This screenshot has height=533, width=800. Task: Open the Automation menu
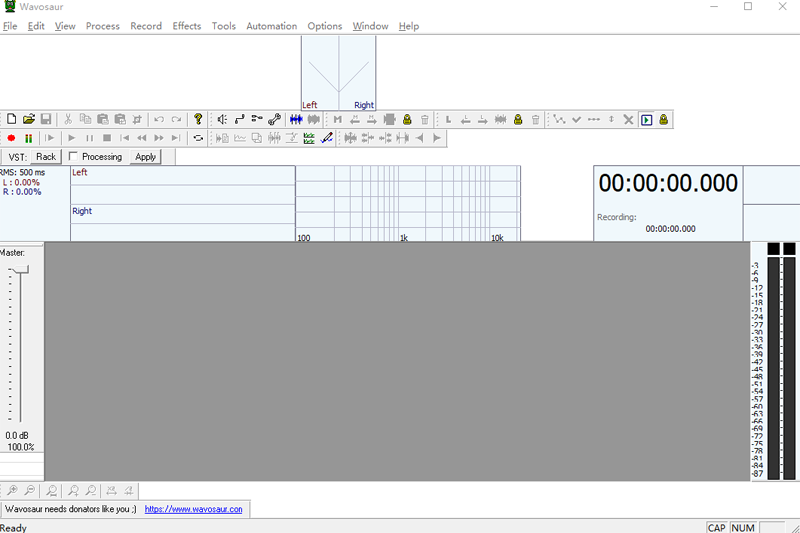271,26
